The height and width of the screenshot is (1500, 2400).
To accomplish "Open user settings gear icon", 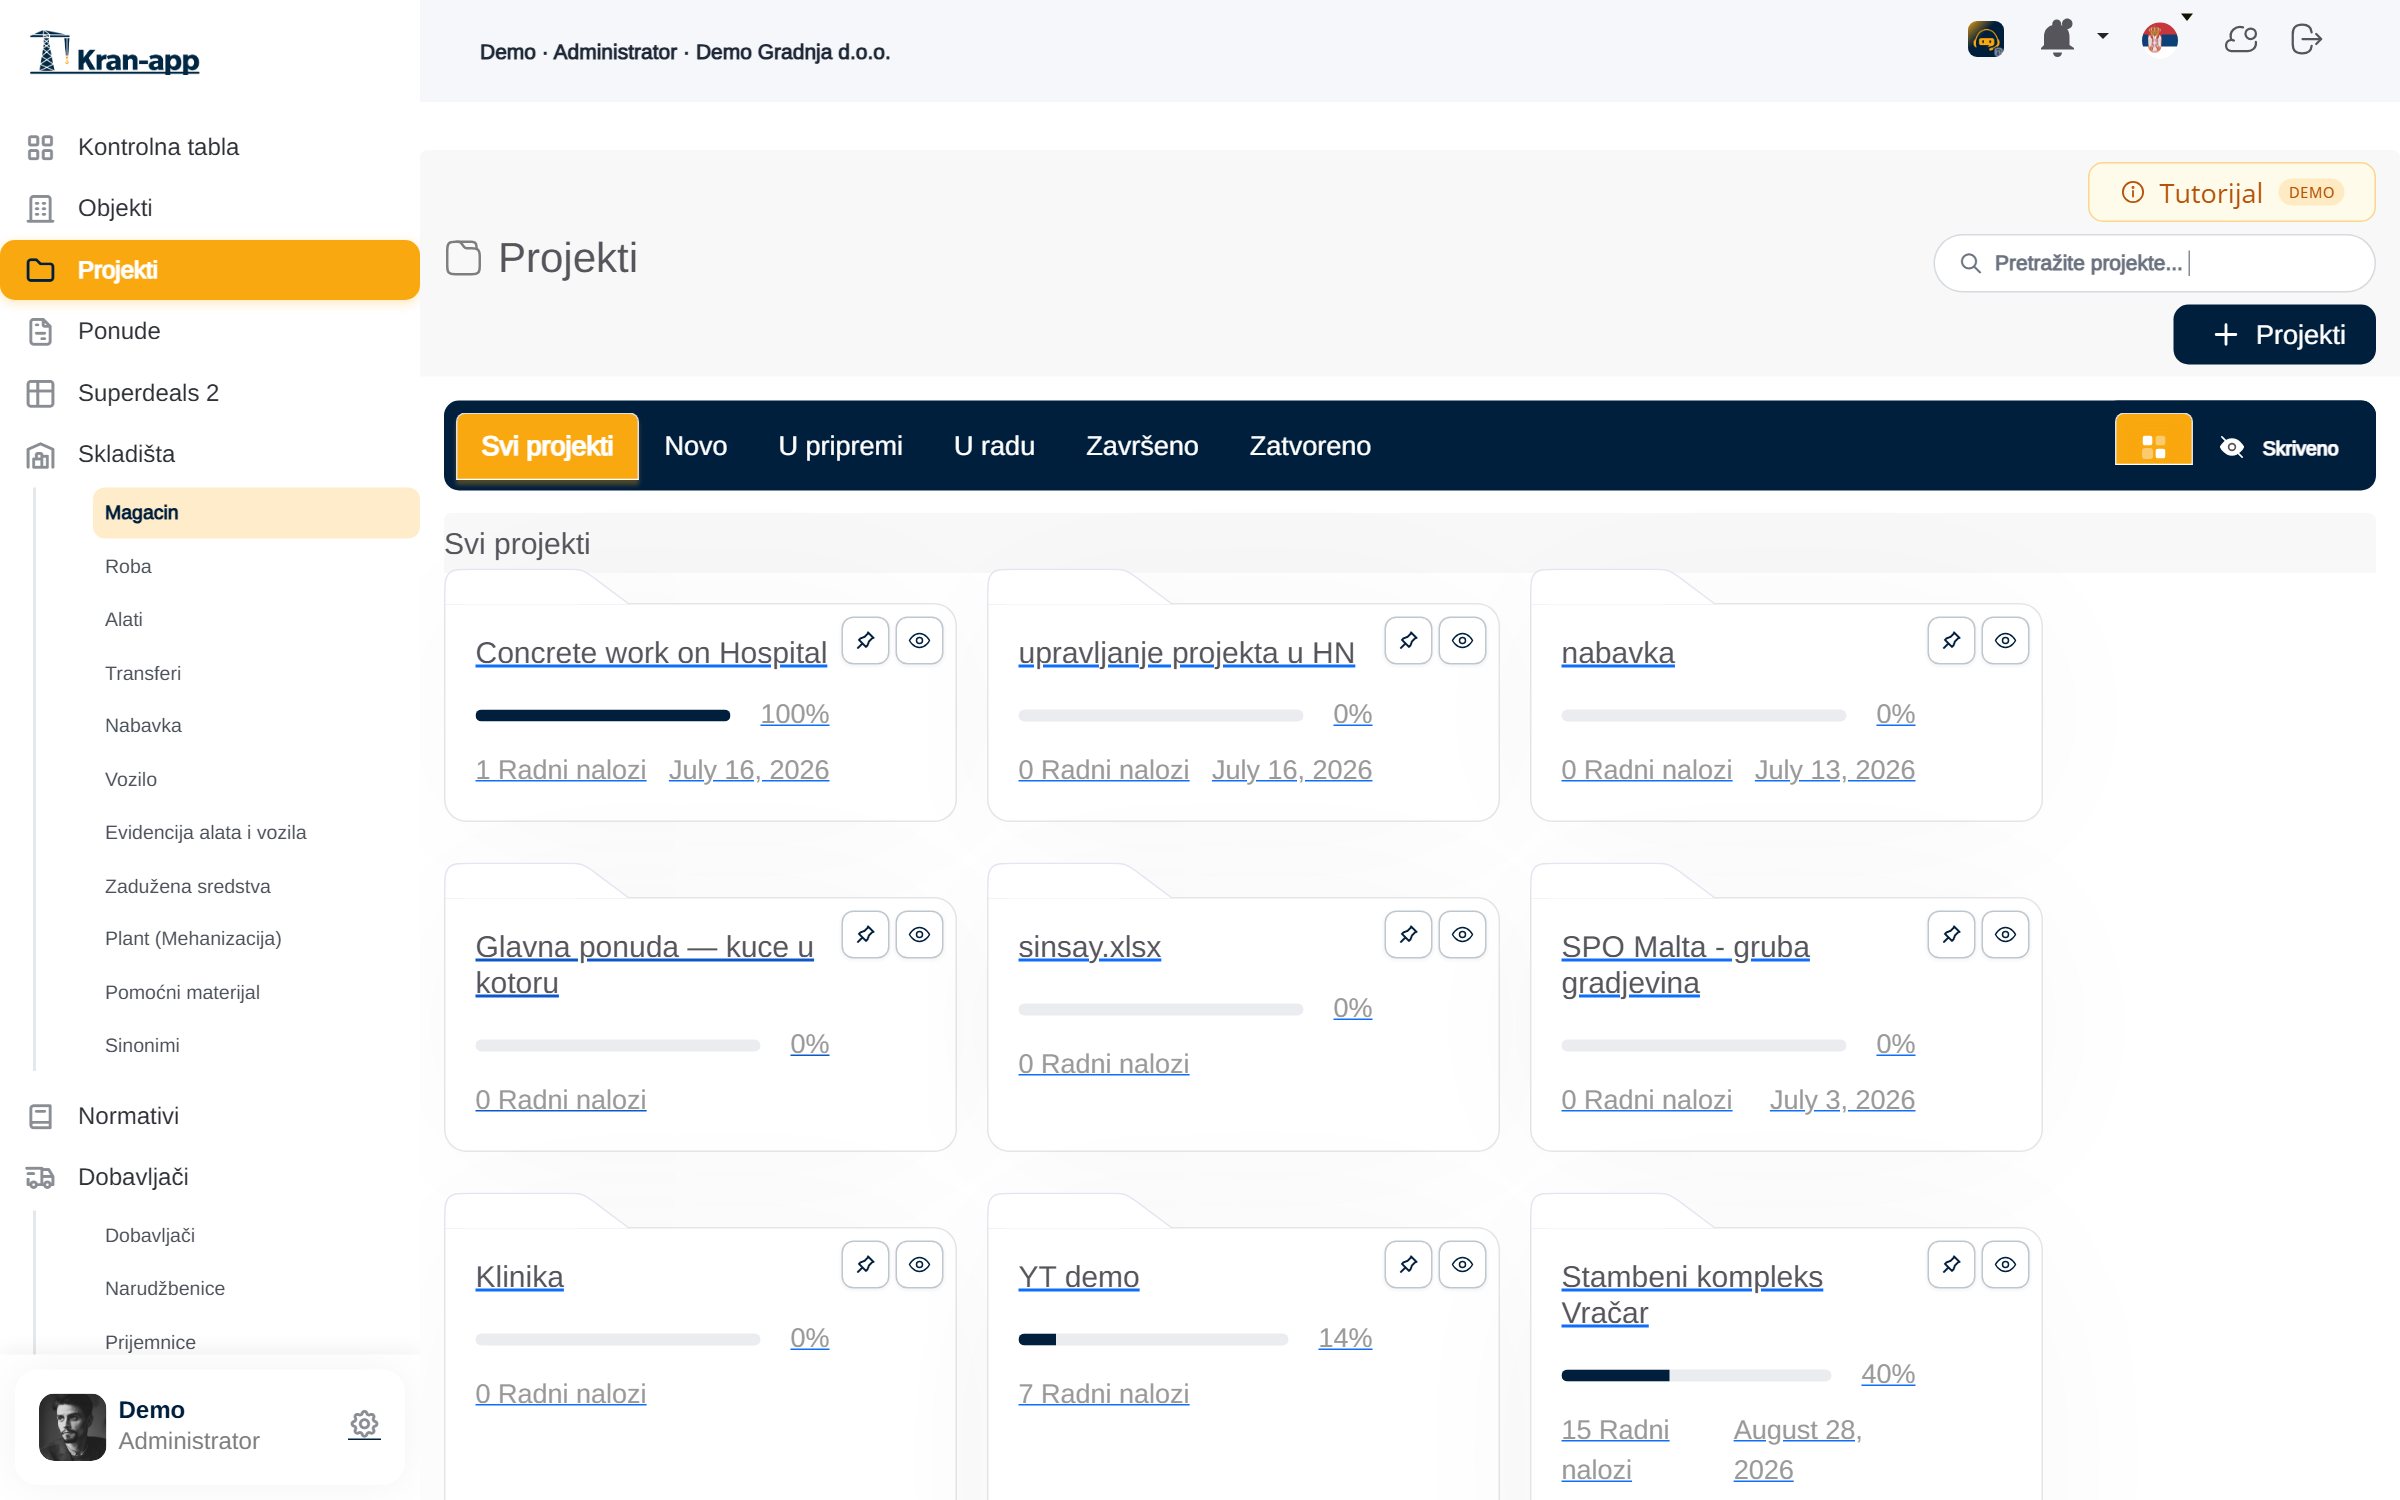I will (364, 1424).
